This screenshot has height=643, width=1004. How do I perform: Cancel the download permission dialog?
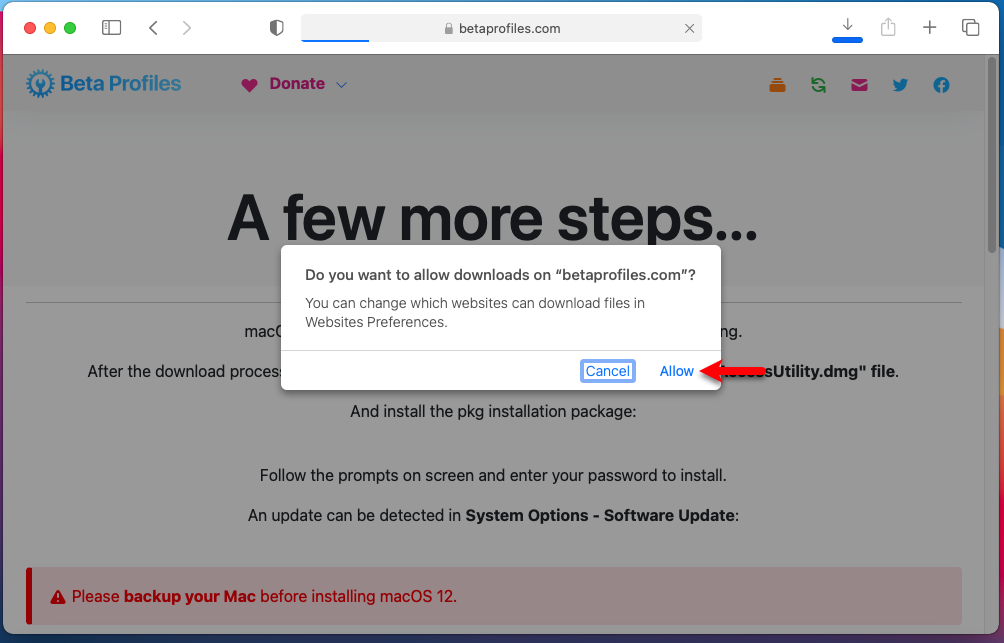[608, 371]
